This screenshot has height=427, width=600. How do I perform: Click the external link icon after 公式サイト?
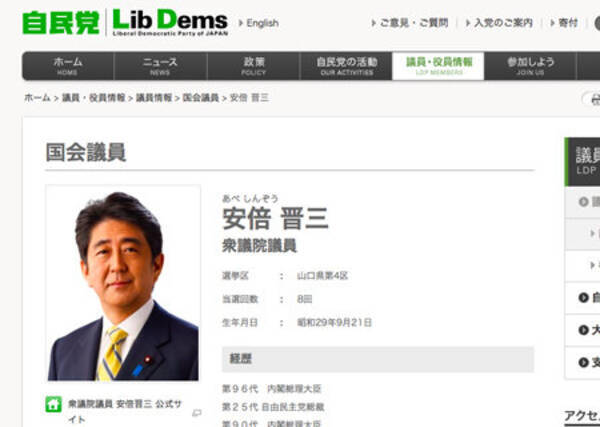197,412
